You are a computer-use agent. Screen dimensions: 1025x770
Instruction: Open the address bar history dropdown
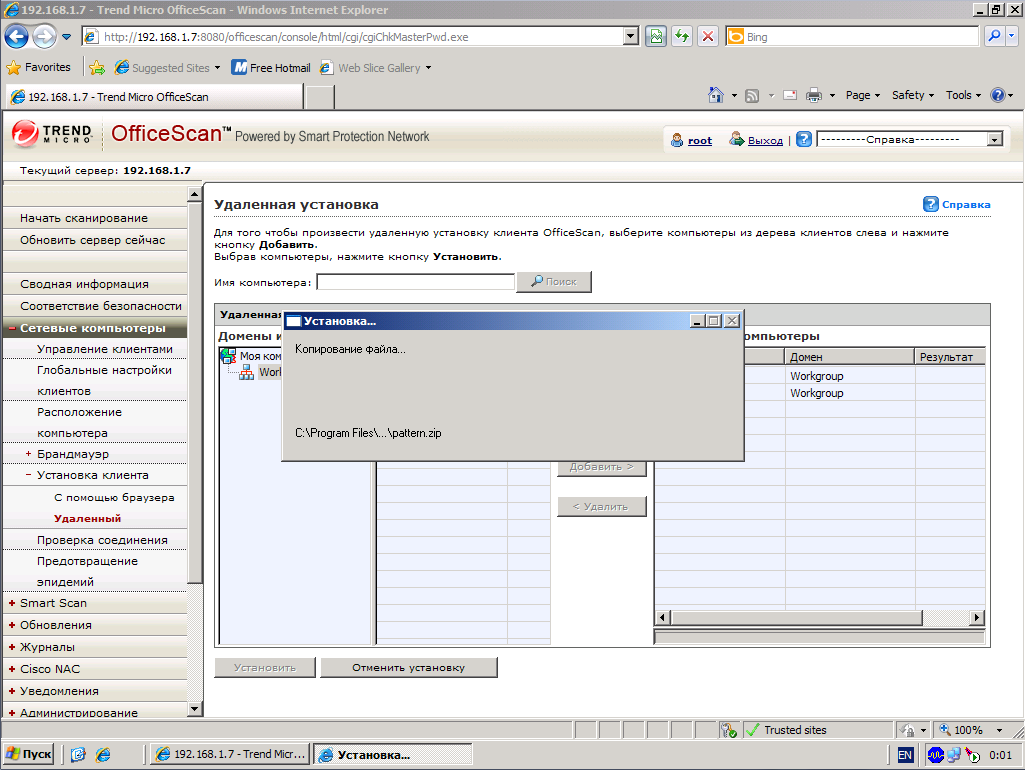[x=631, y=37]
